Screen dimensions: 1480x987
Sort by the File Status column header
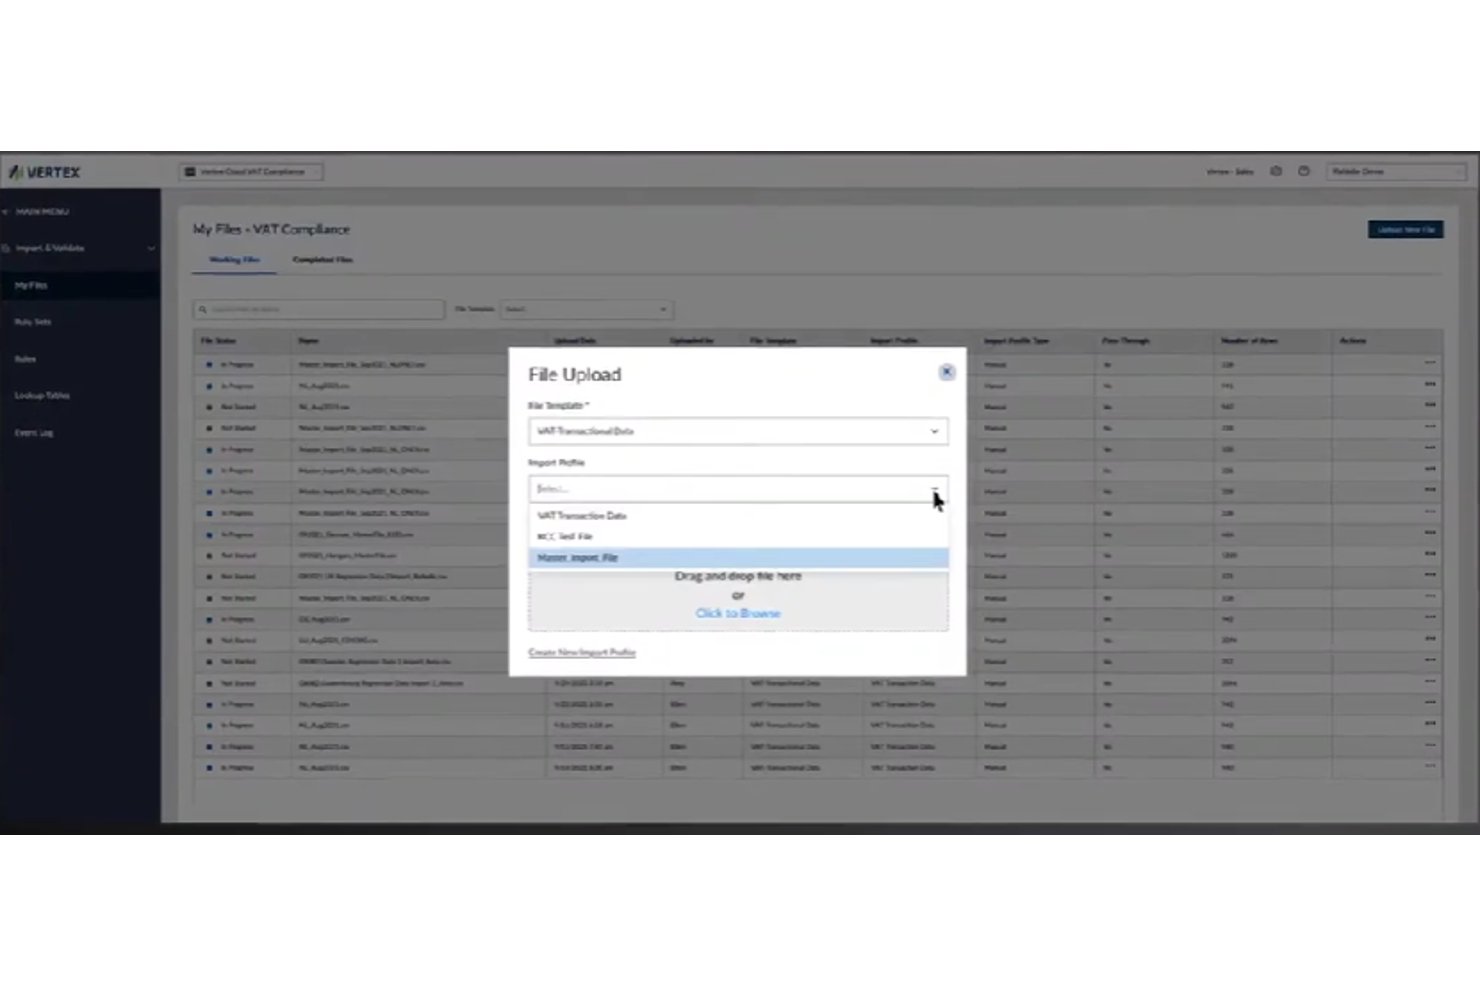click(x=218, y=341)
